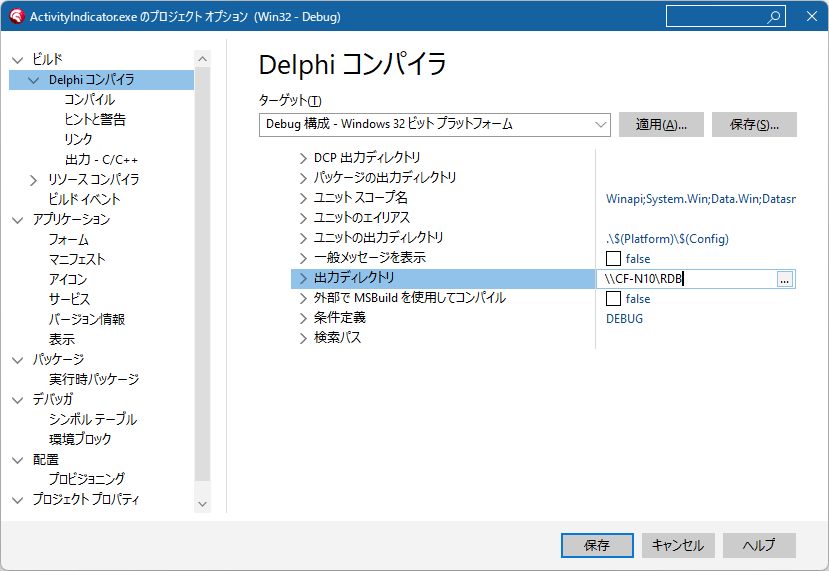
Task: Expand the 検索パス option row
Action: click(303, 338)
